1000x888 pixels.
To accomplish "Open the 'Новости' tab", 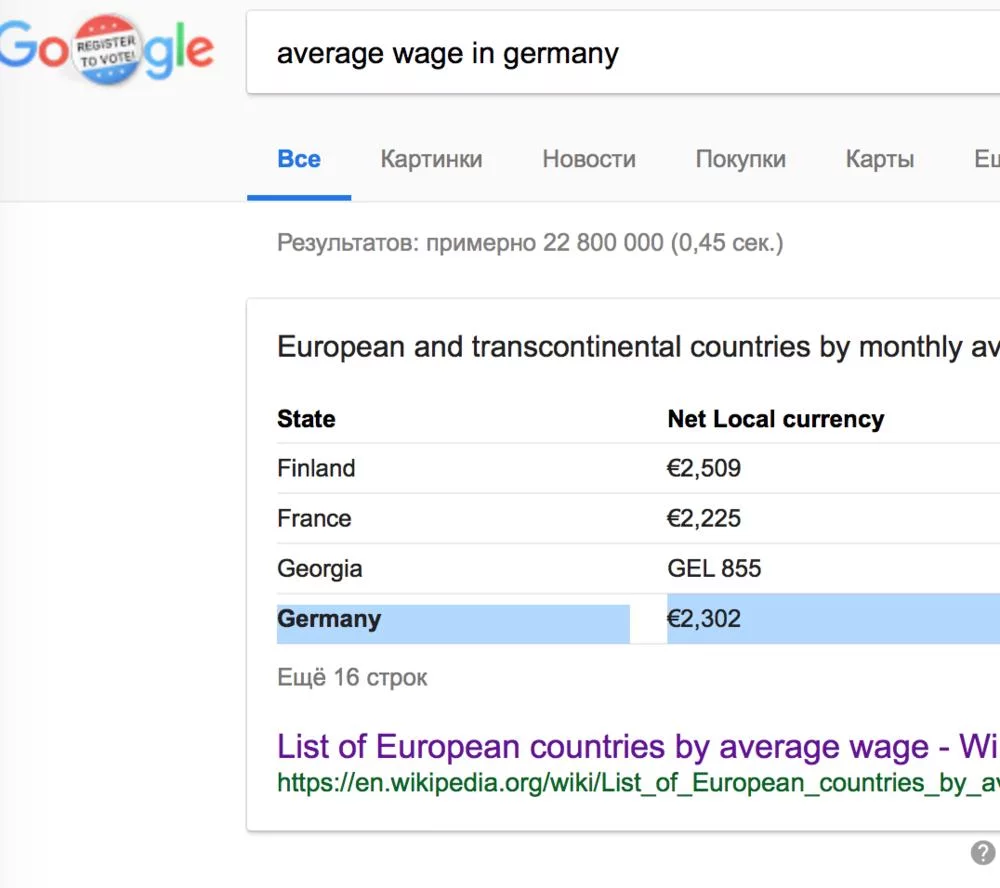I will tap(589, 159).
